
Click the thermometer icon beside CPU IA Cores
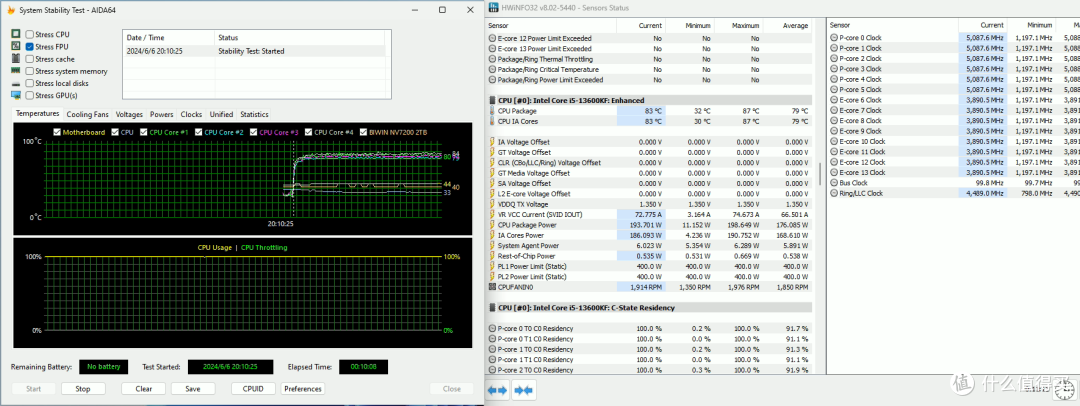492,121
